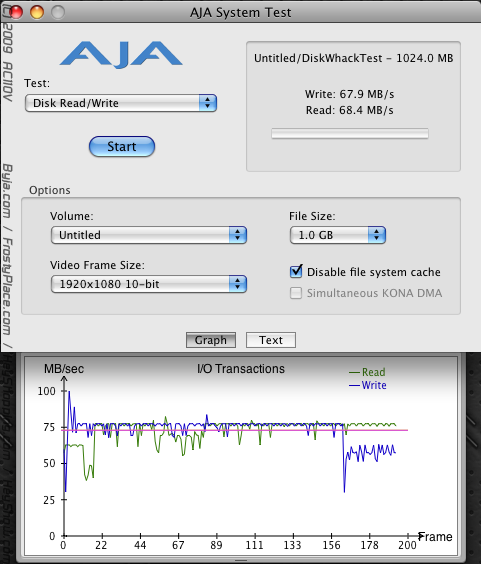Uncheck Disable file system cache
Screen dimensions: 481x564
tap(296, 271)
